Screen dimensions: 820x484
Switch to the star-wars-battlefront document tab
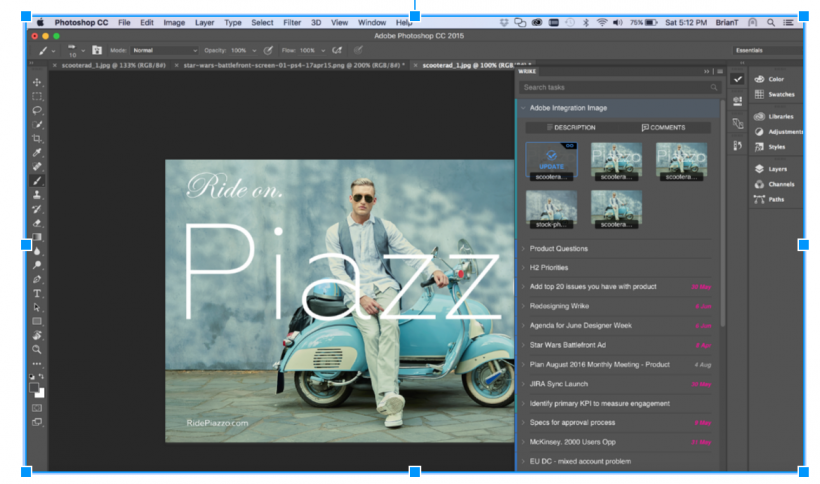tap(291, 65)
